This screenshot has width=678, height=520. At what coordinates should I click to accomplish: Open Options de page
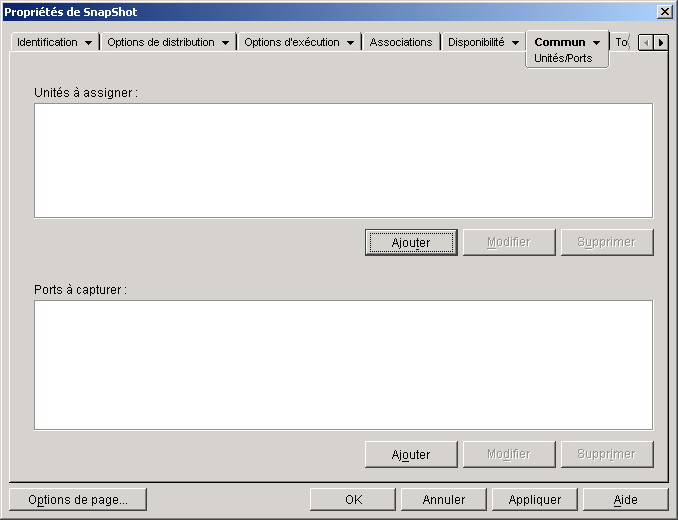78,500
